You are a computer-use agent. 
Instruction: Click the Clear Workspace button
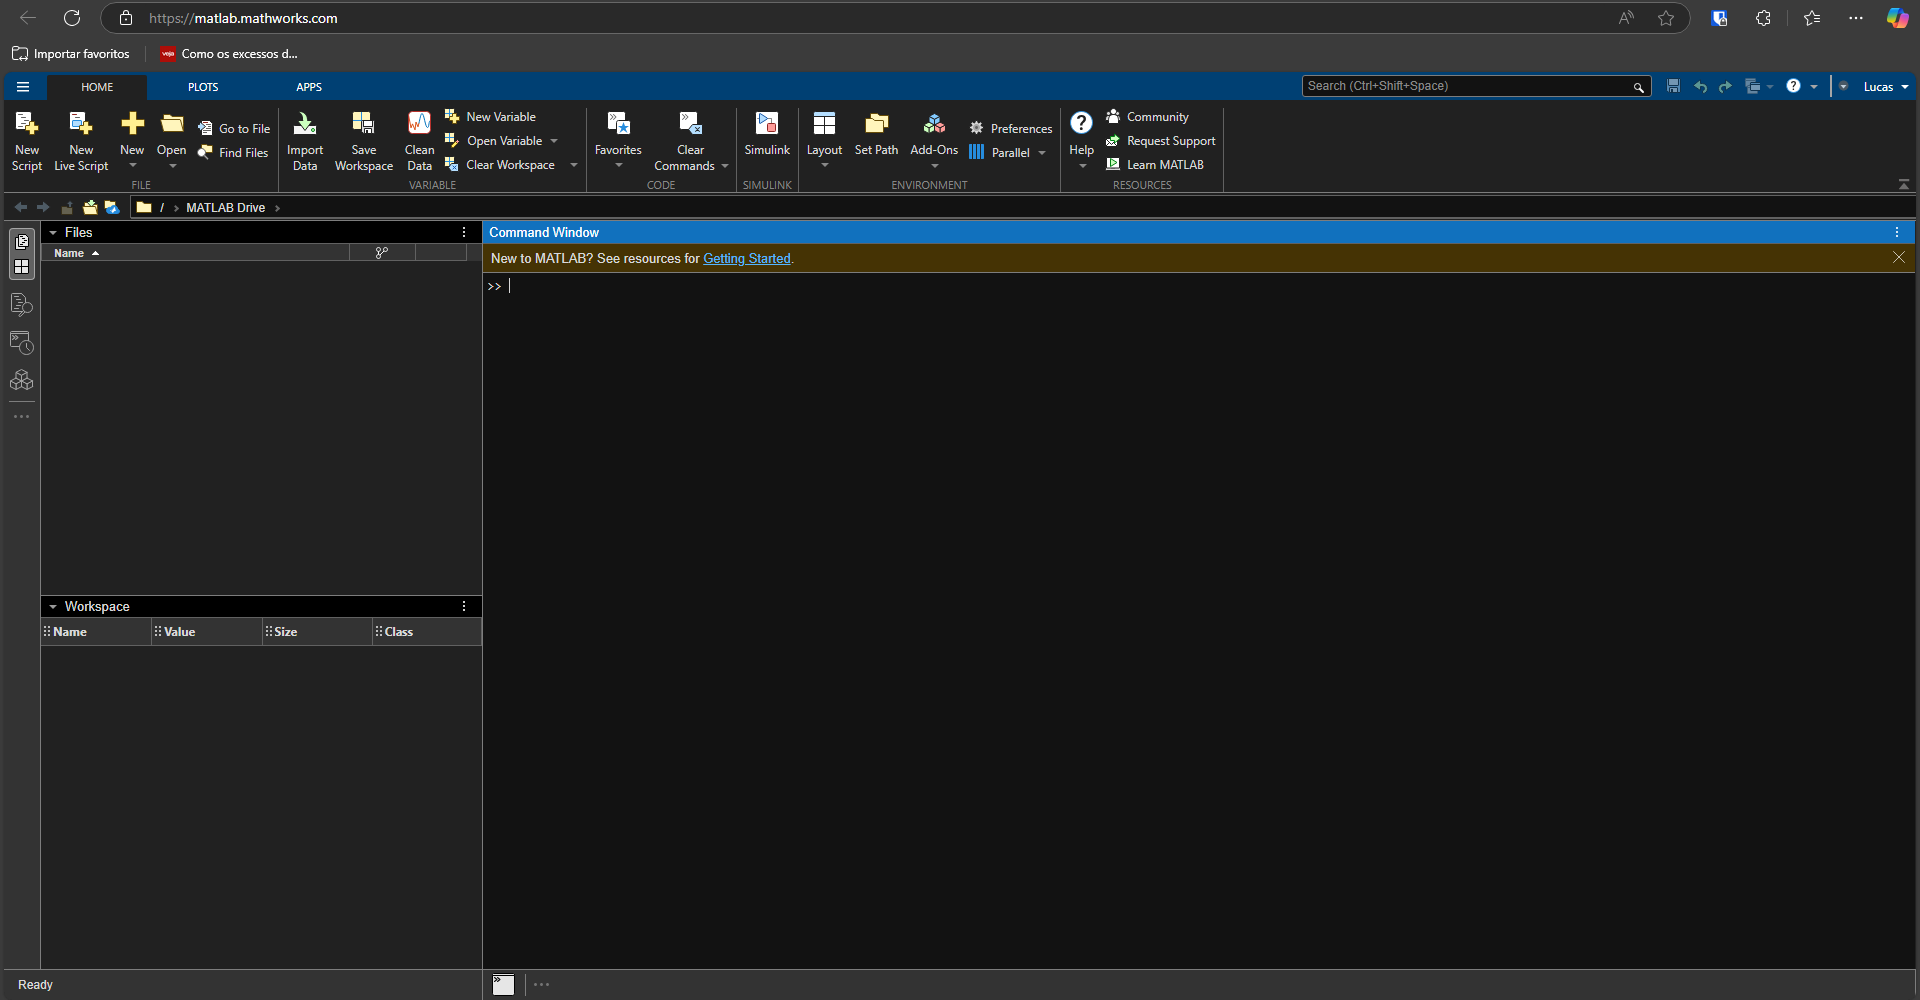pyautogui.click(x=500, y=165)
